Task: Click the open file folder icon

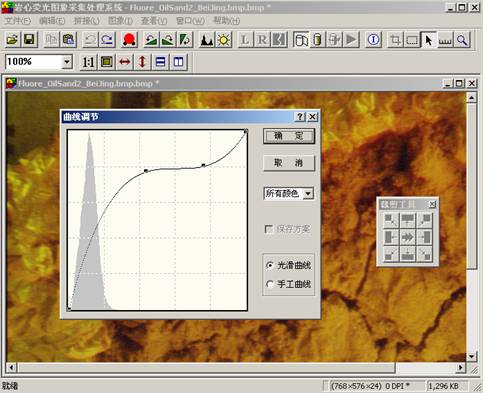Action: point(12,40)
